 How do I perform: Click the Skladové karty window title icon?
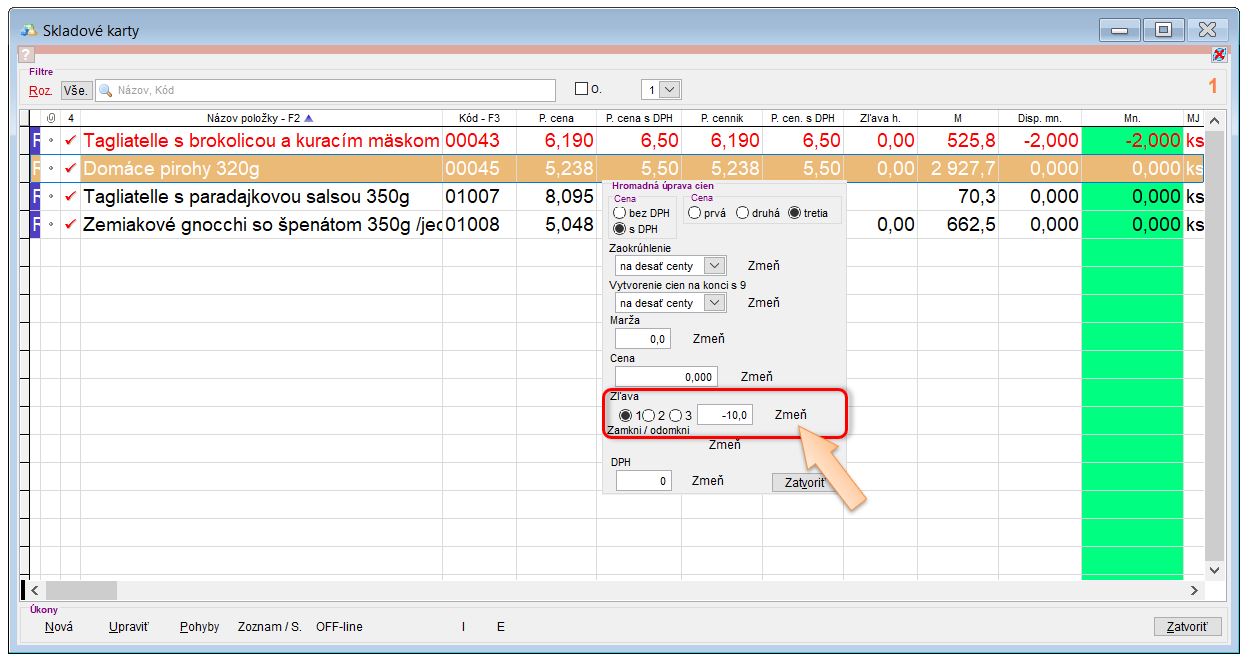[29, 30]
